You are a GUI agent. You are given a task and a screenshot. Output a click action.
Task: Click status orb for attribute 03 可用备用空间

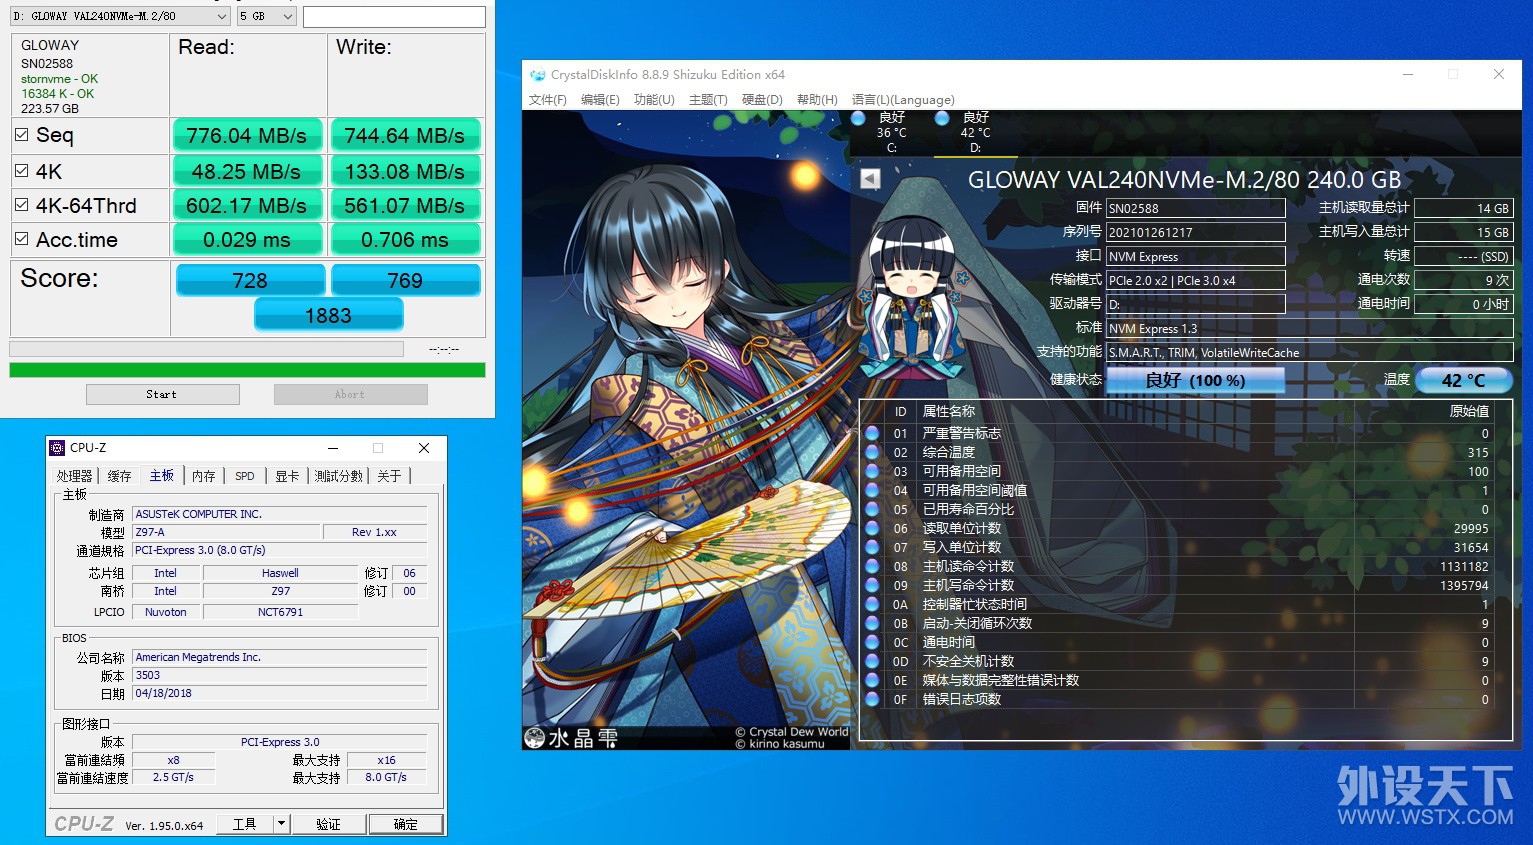(x=872, y=471)
